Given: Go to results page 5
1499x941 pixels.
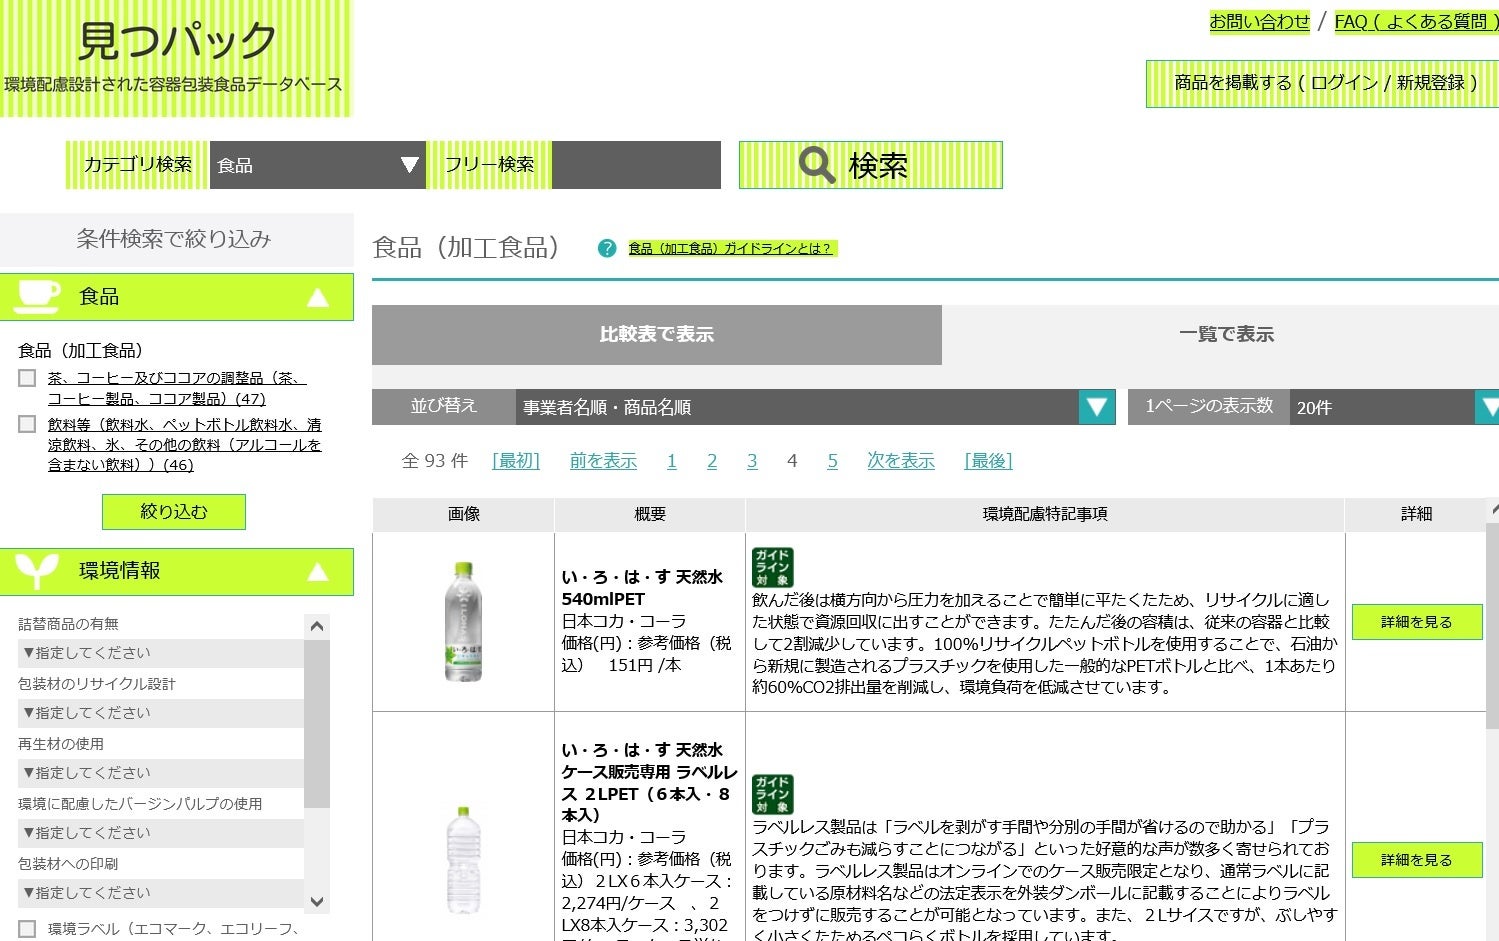Looking at the screenshot, I should pyautogui.click(x=832, y=461).
